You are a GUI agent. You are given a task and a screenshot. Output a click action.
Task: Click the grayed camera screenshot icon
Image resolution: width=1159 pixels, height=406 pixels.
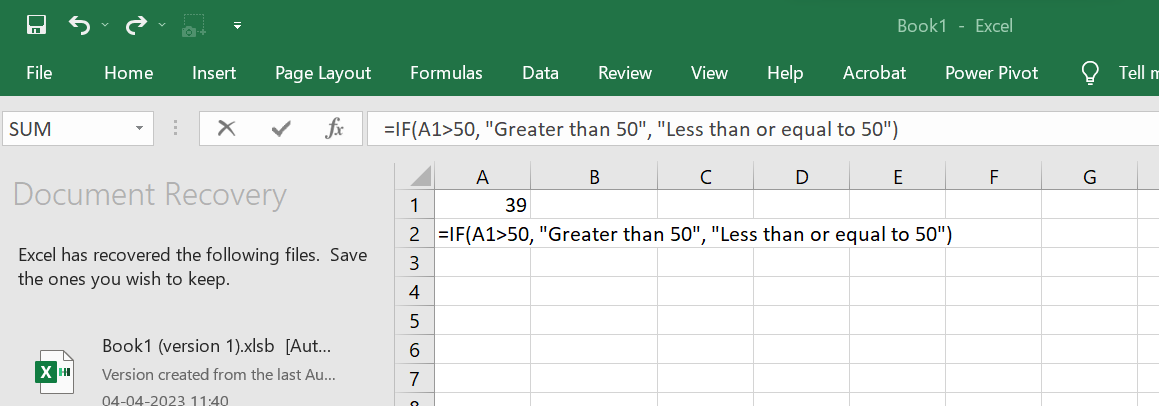(194, 26)
